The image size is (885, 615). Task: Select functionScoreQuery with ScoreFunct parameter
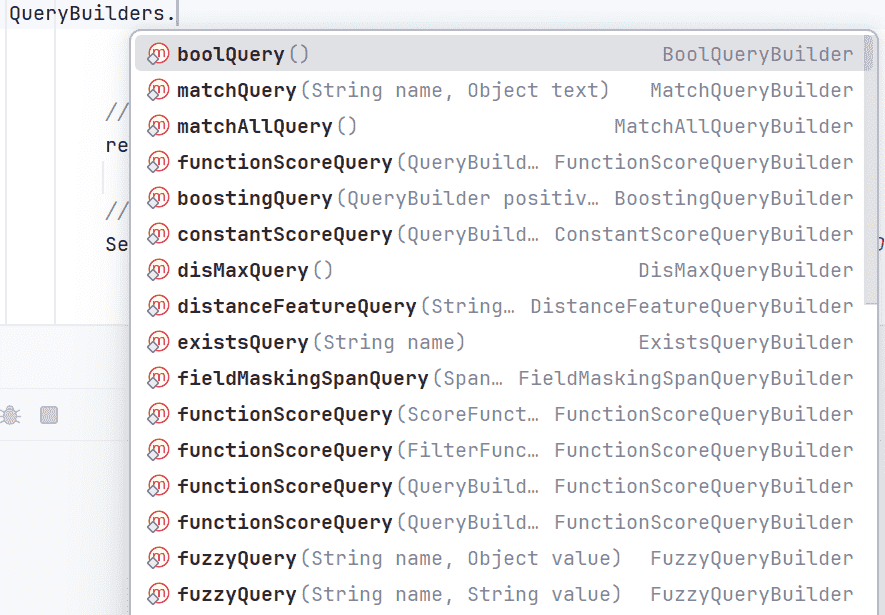[x=284, y=415]
